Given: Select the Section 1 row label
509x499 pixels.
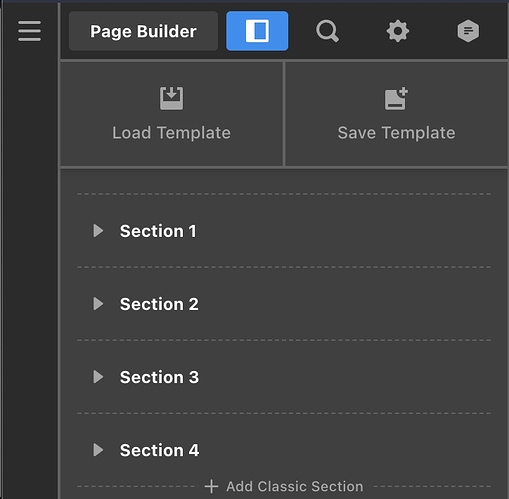Looking at the screenshot, I should [158, 231].
